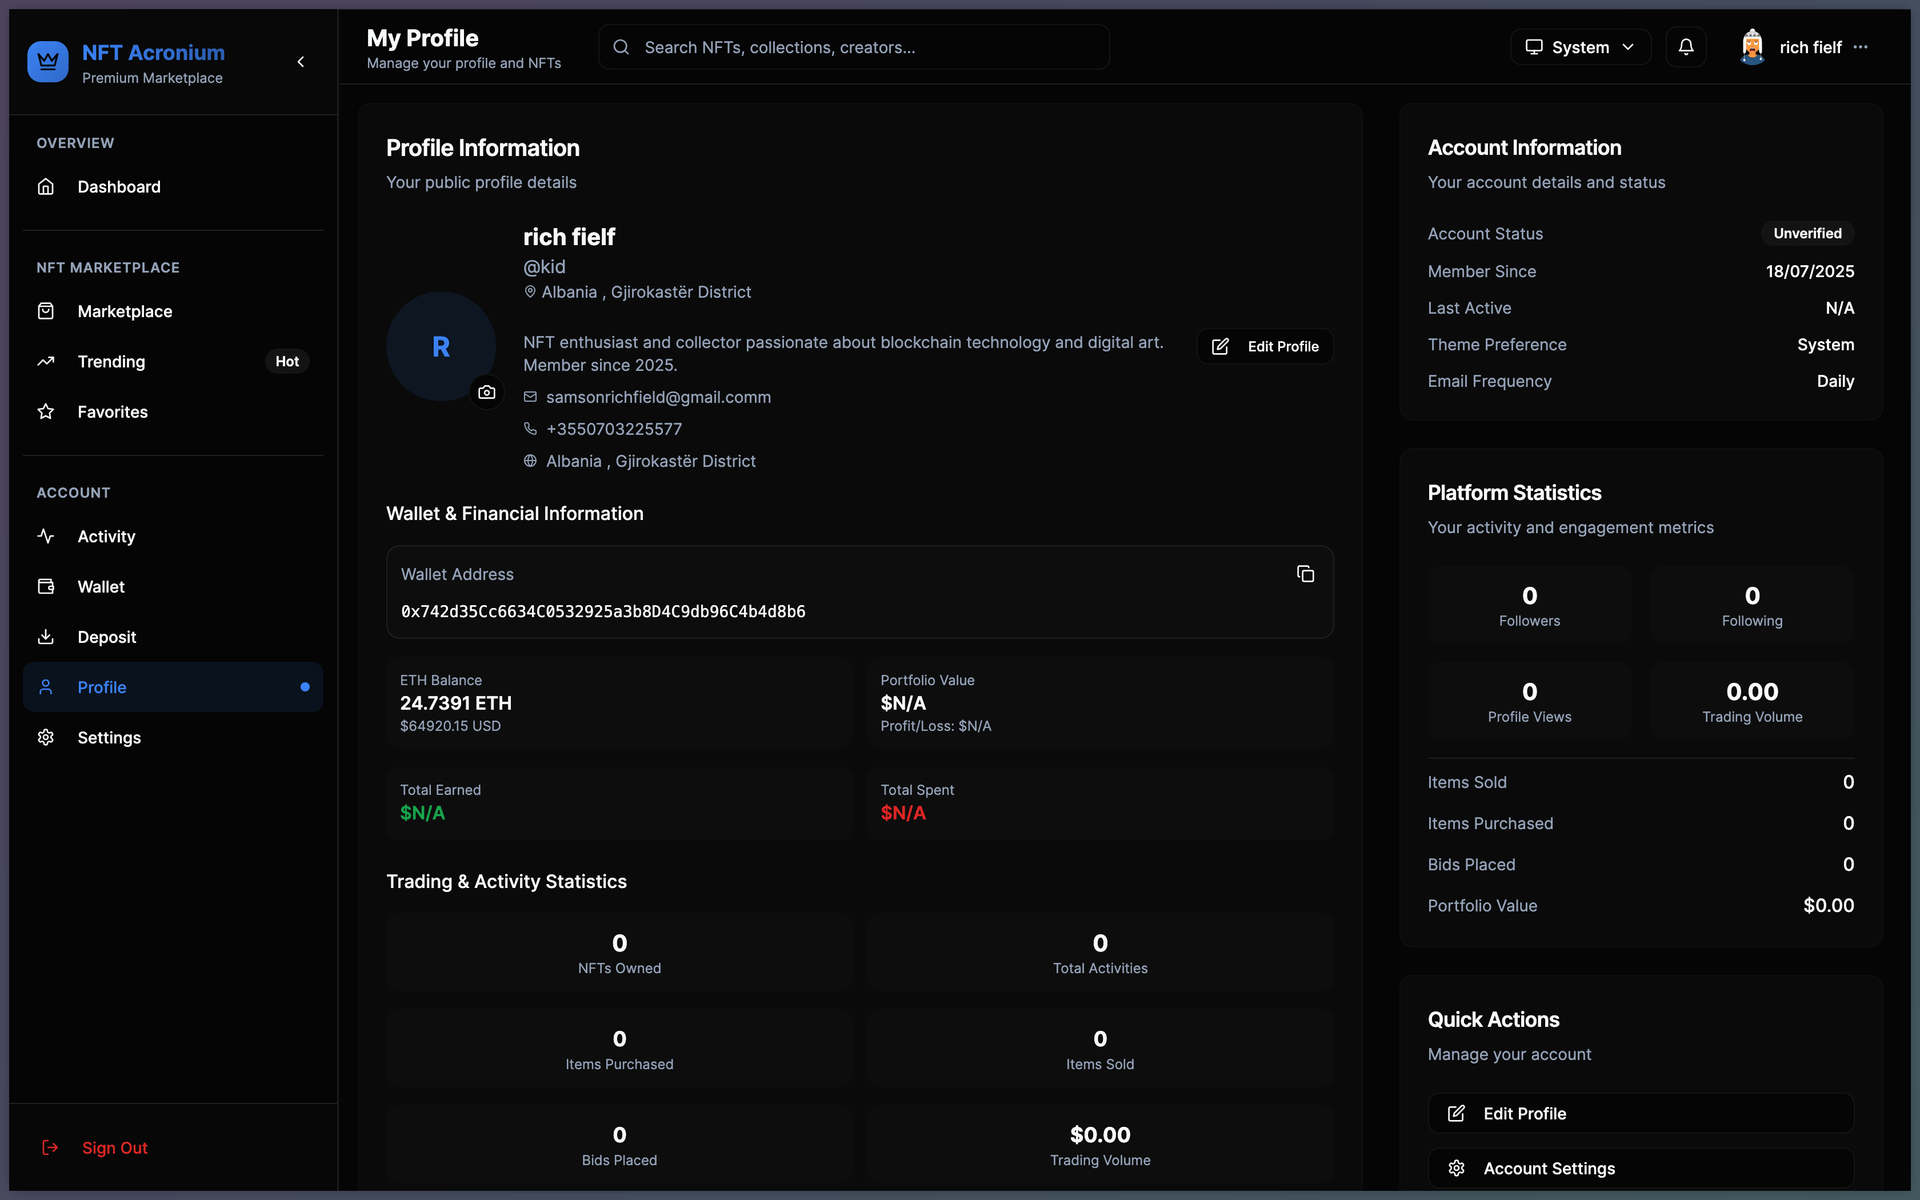Open the Dashboard from the sidebar
This screenshot has height=1200, width=1920.
click(119, 187)
